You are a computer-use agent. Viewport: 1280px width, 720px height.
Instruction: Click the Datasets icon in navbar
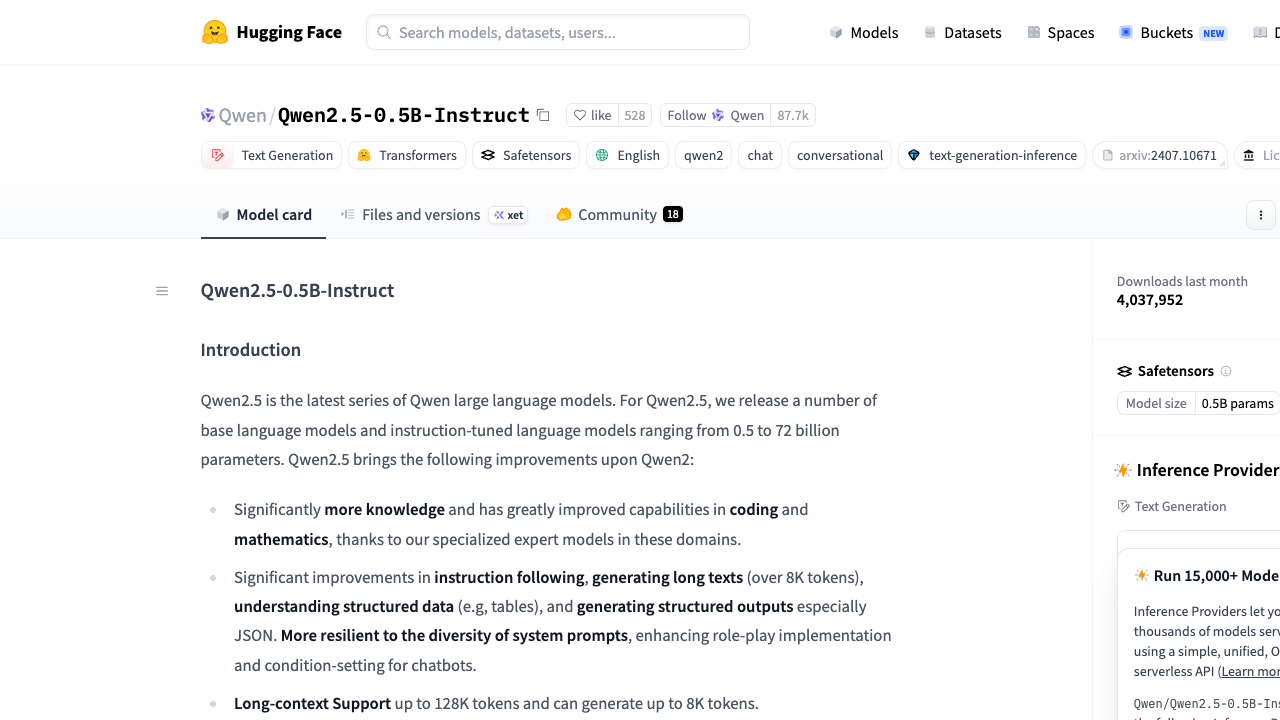930,32
